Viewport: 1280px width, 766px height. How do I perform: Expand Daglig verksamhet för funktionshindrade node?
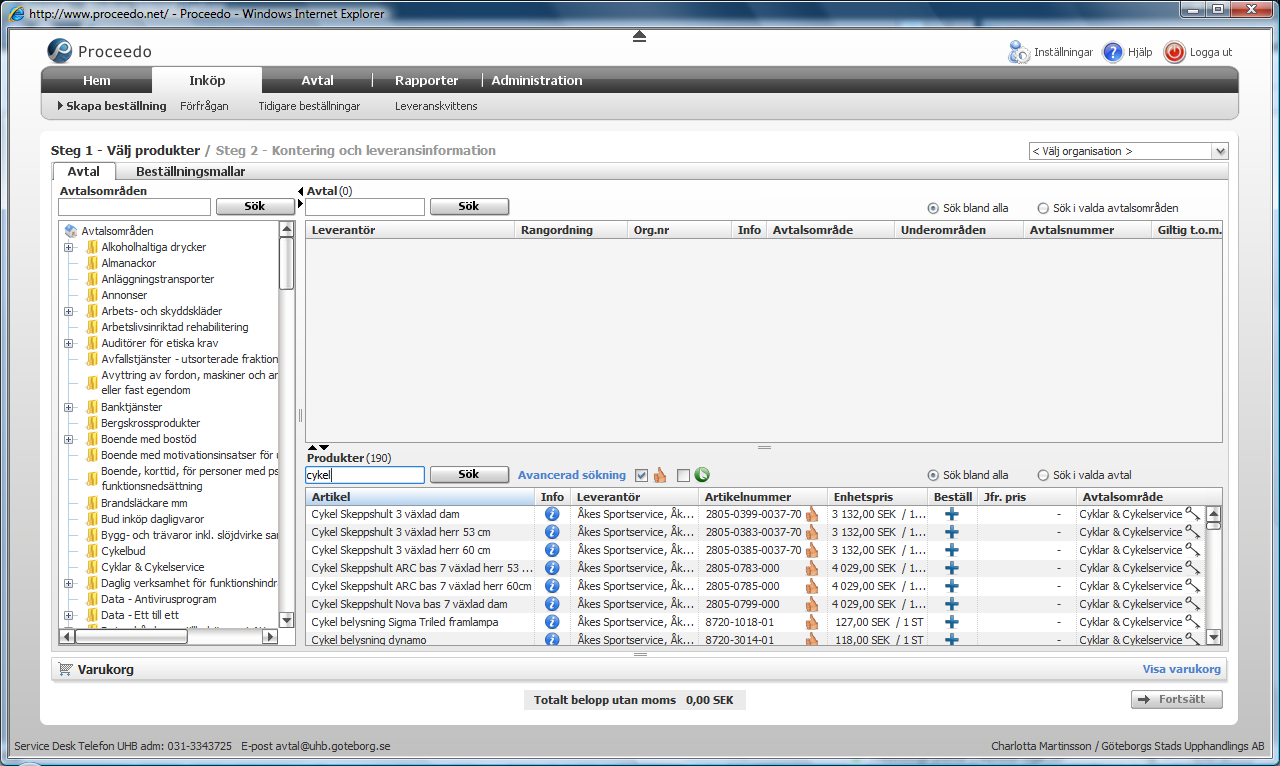pos(69,583)
